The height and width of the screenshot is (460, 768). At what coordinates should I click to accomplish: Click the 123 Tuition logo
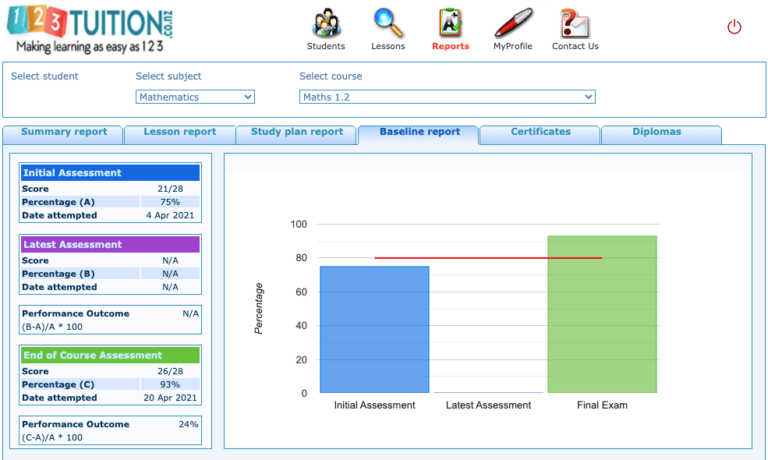(90, 28)
